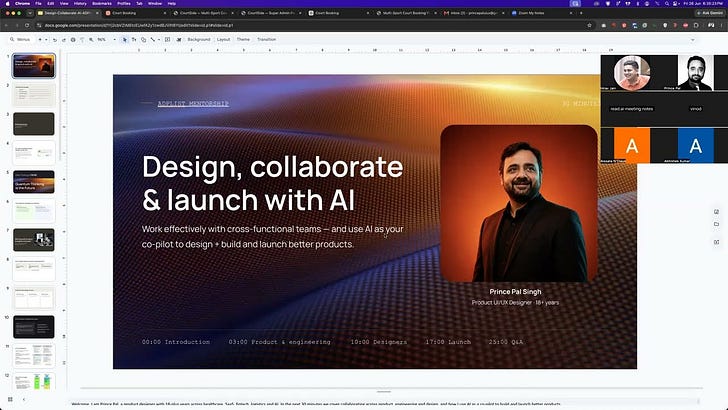Click the ADPLIST MENTORSHIP link on slide
Viewport: 728px width, 410px height.
(x=193, y=104)
